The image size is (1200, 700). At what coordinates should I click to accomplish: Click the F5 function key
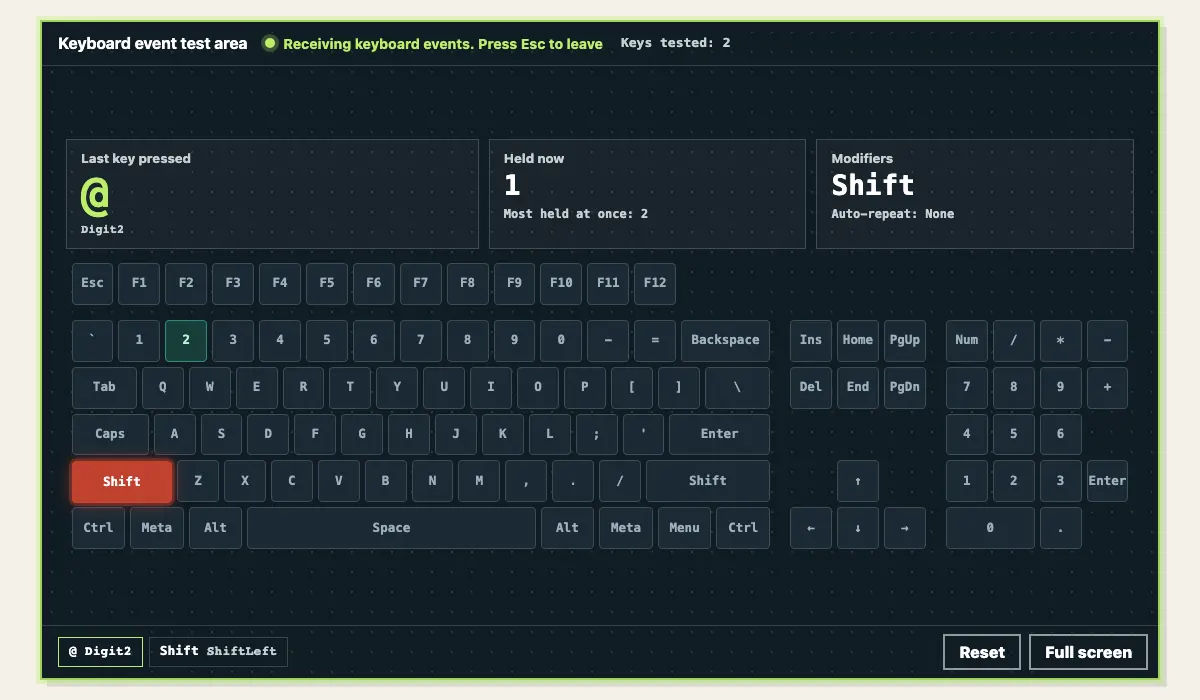click(327, 283)
